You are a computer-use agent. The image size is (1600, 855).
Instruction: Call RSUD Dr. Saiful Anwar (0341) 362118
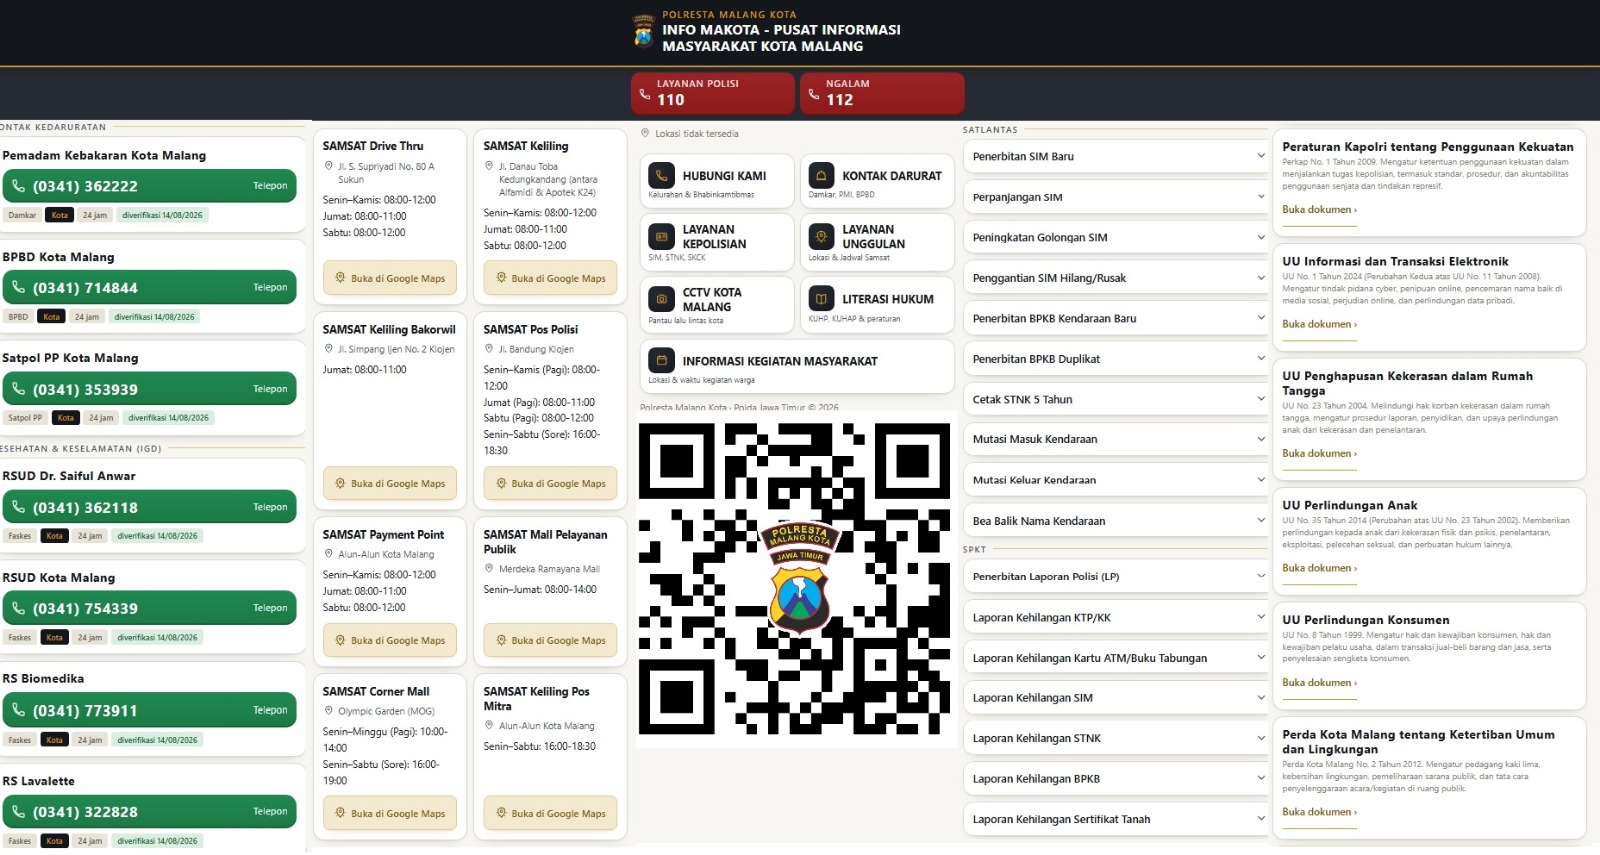pyautogui.click(x=149, y=507)
